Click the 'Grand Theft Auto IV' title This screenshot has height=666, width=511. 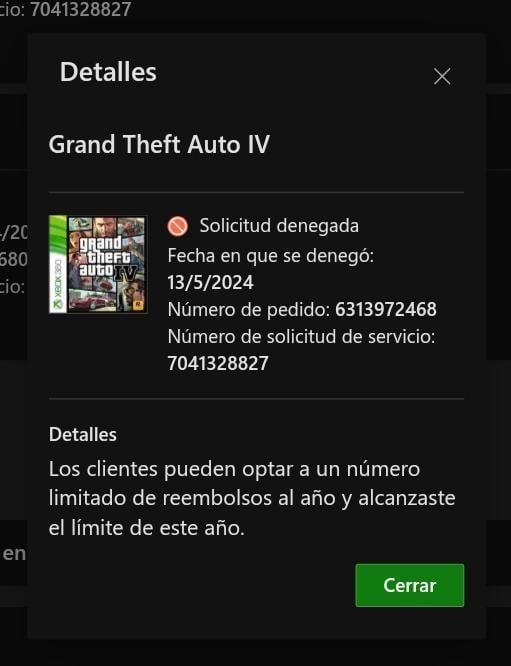tap(159, 144)
